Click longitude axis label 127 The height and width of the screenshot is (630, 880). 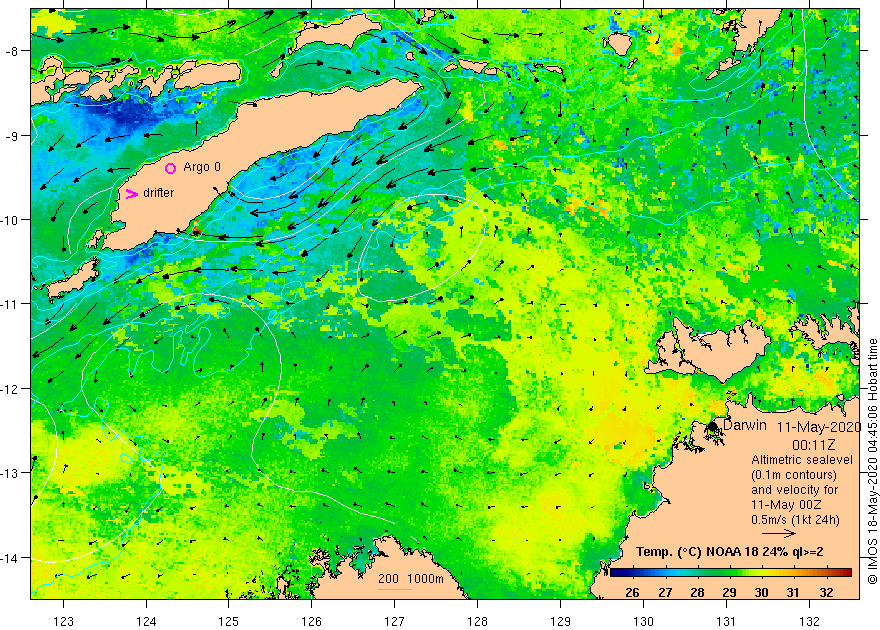click(x=395, y=621)
